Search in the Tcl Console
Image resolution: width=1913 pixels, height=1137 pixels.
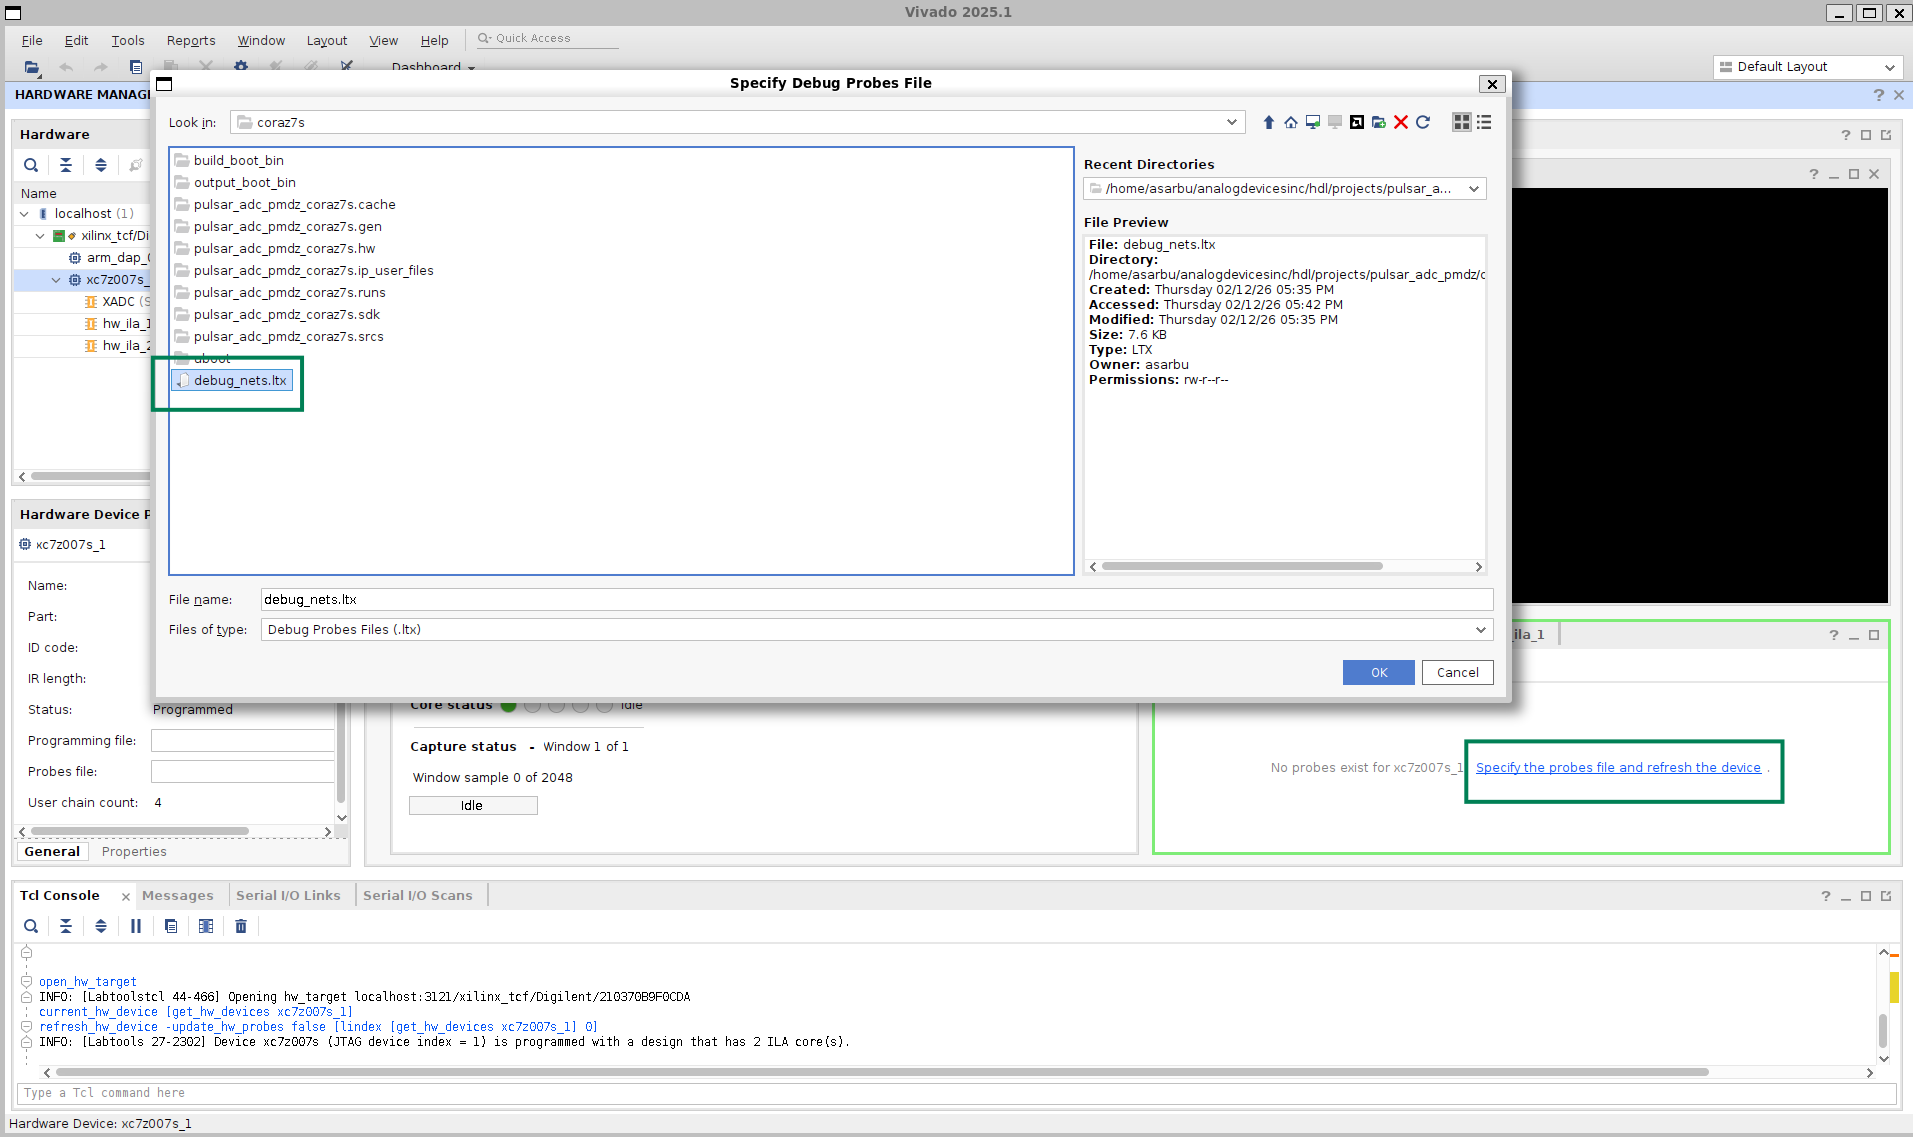pos(31,926)
